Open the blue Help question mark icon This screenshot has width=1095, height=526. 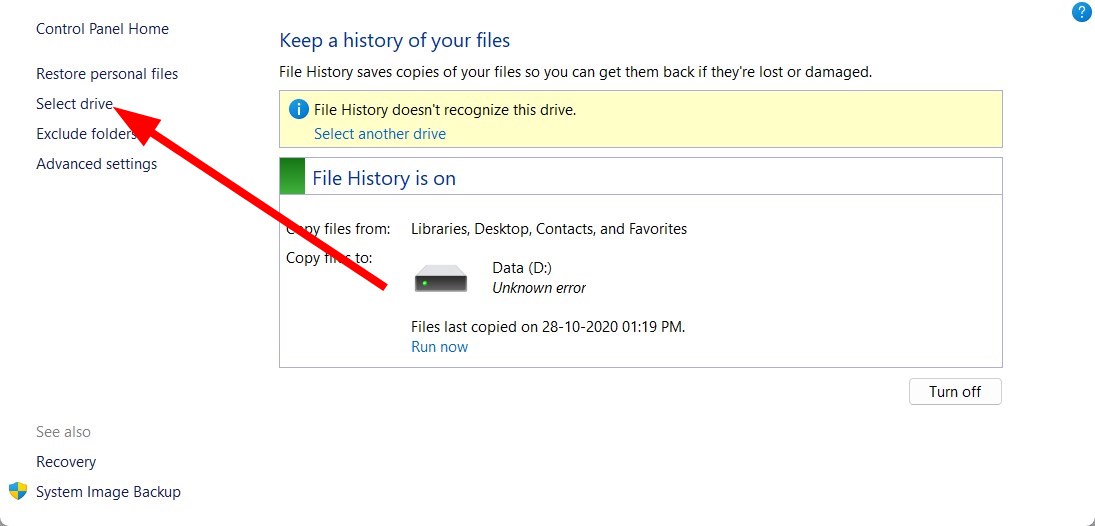click(x=1081, y=13)
